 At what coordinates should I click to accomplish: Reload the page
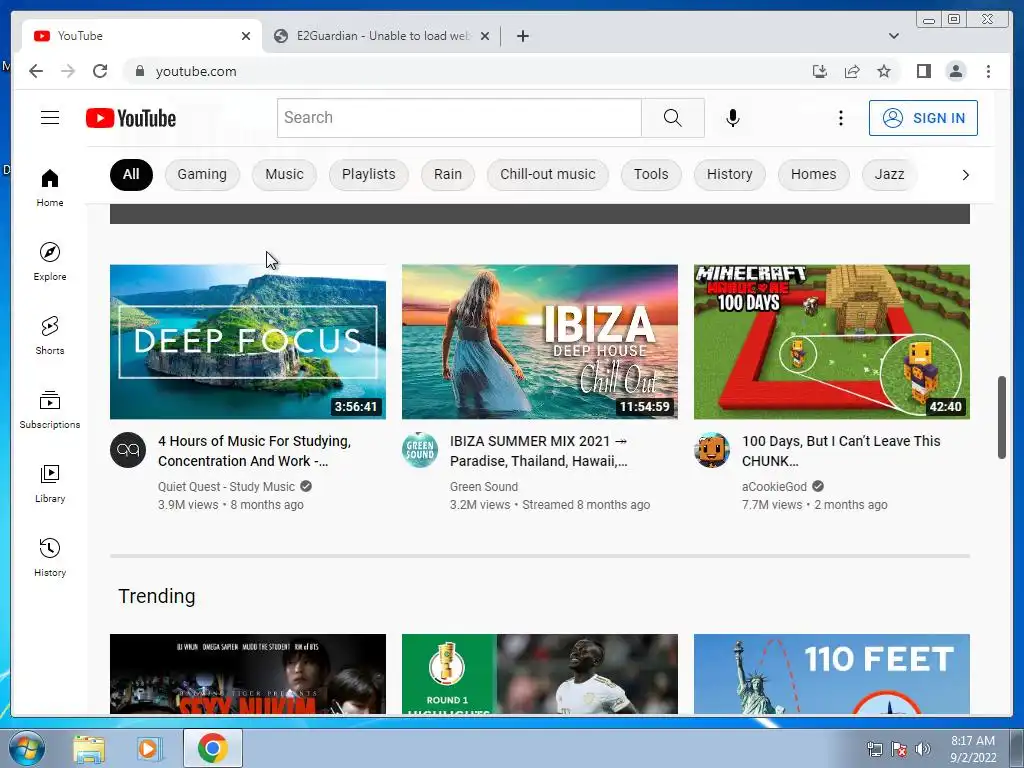[100, 71]
